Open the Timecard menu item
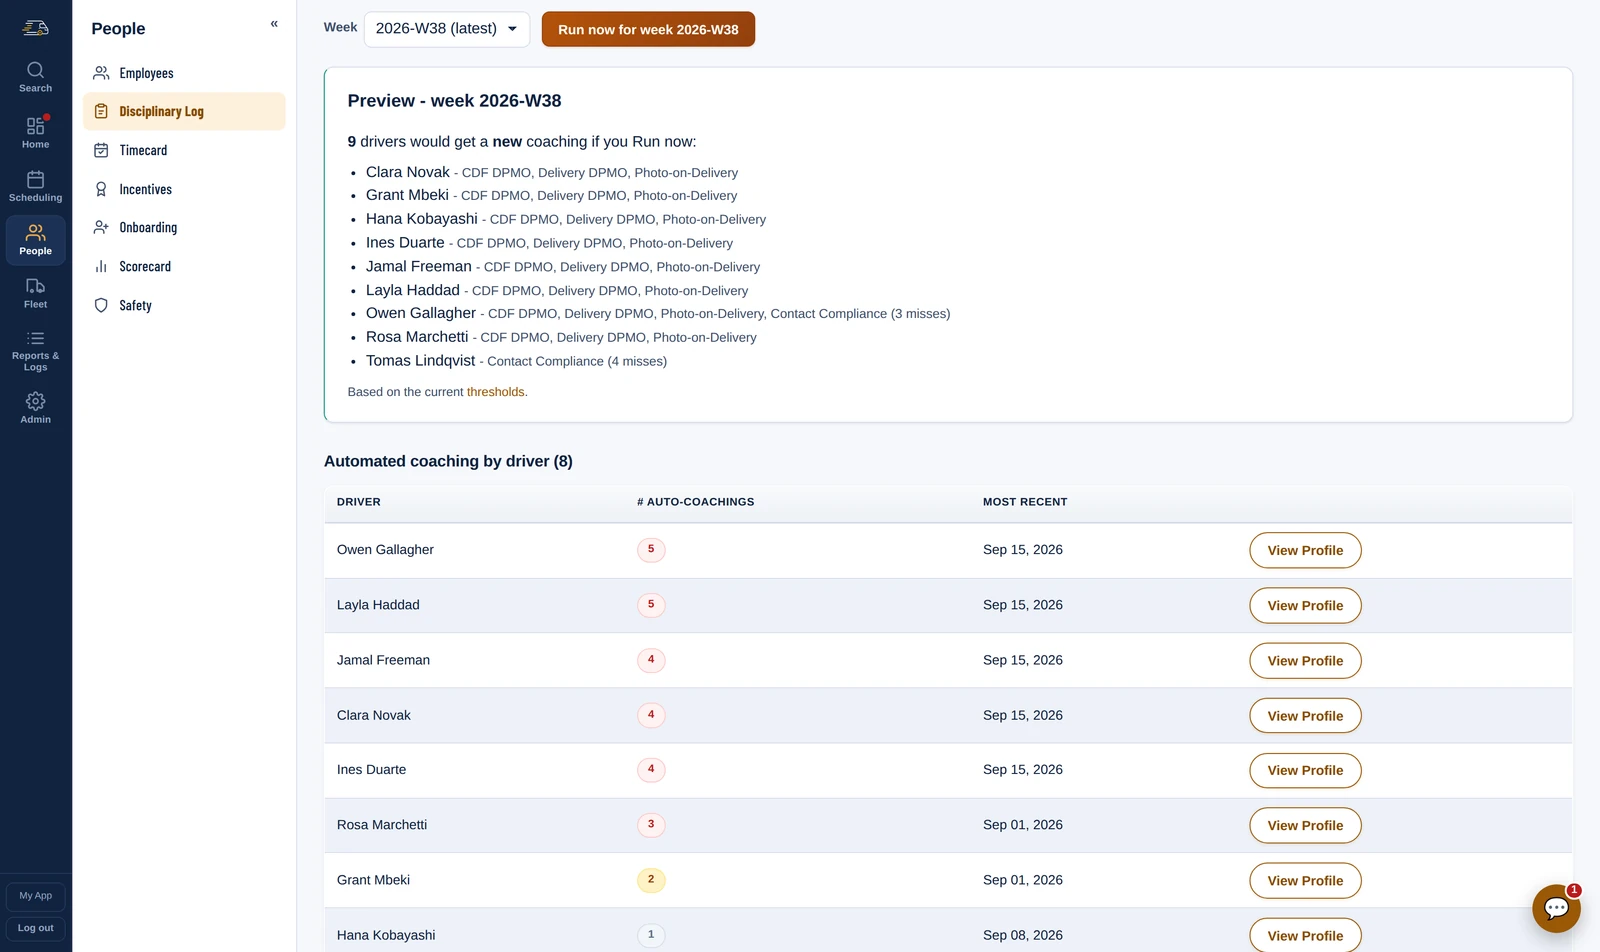Image resolution: width=1600 pixels, height=952 pixels. (x=184, y=150)
